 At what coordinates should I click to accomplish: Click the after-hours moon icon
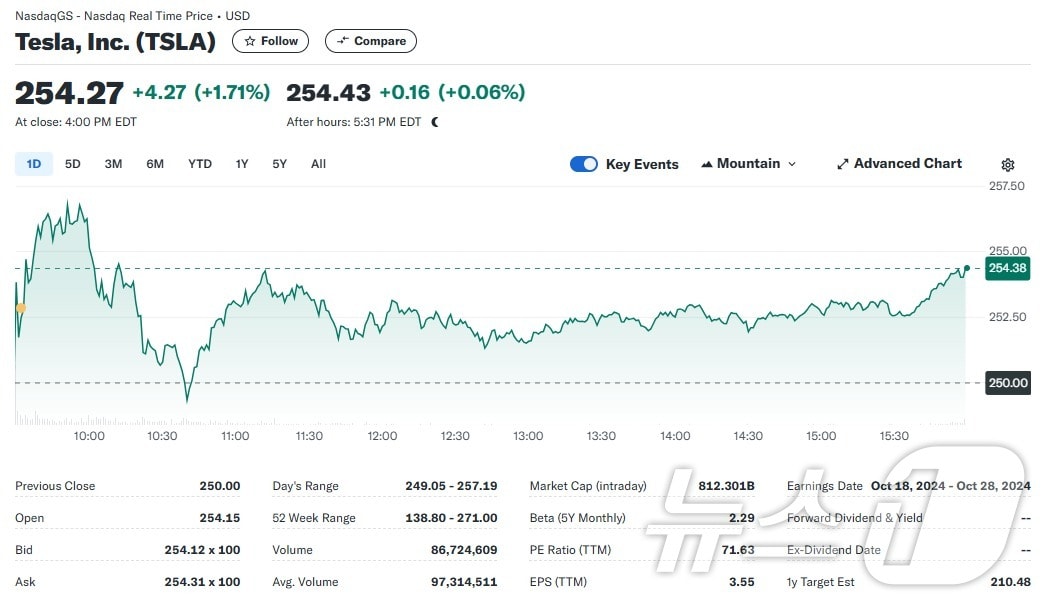click(x=435, y=122)
